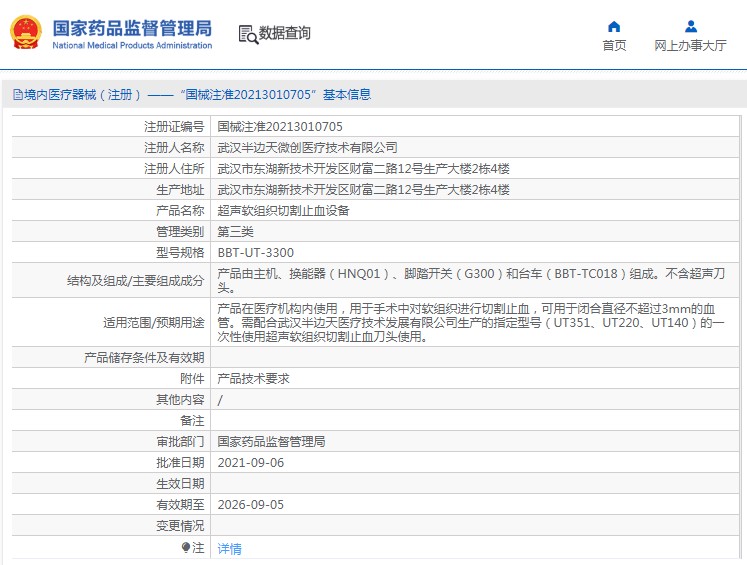This screenshot has height=565, width=747.
Task: Click the 附件 label
Action: click(x=192, y=379)
